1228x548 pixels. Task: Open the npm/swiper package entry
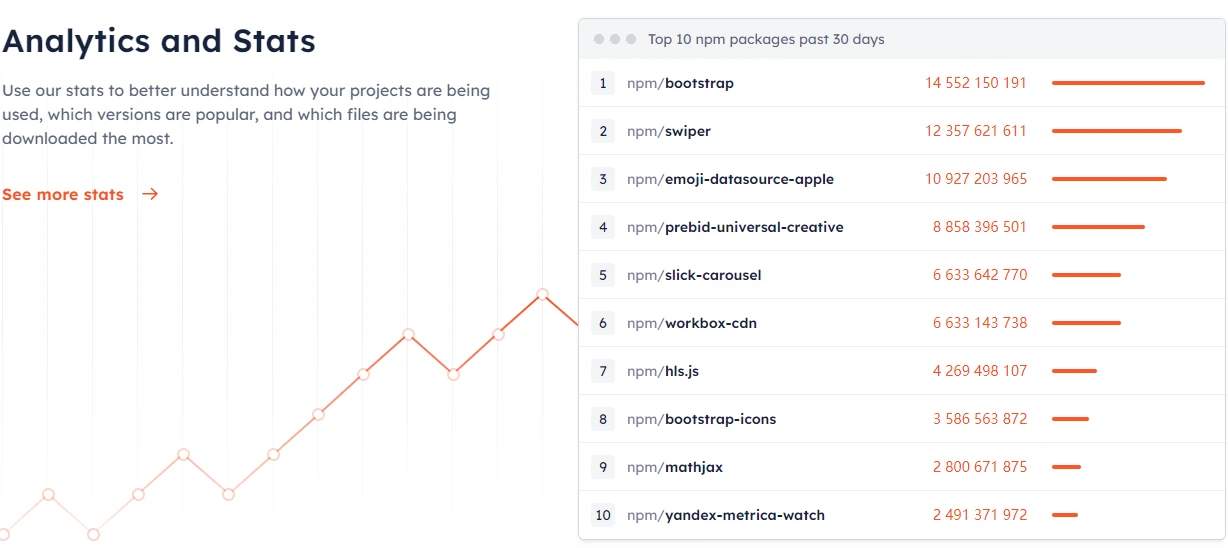click(669, 131)
